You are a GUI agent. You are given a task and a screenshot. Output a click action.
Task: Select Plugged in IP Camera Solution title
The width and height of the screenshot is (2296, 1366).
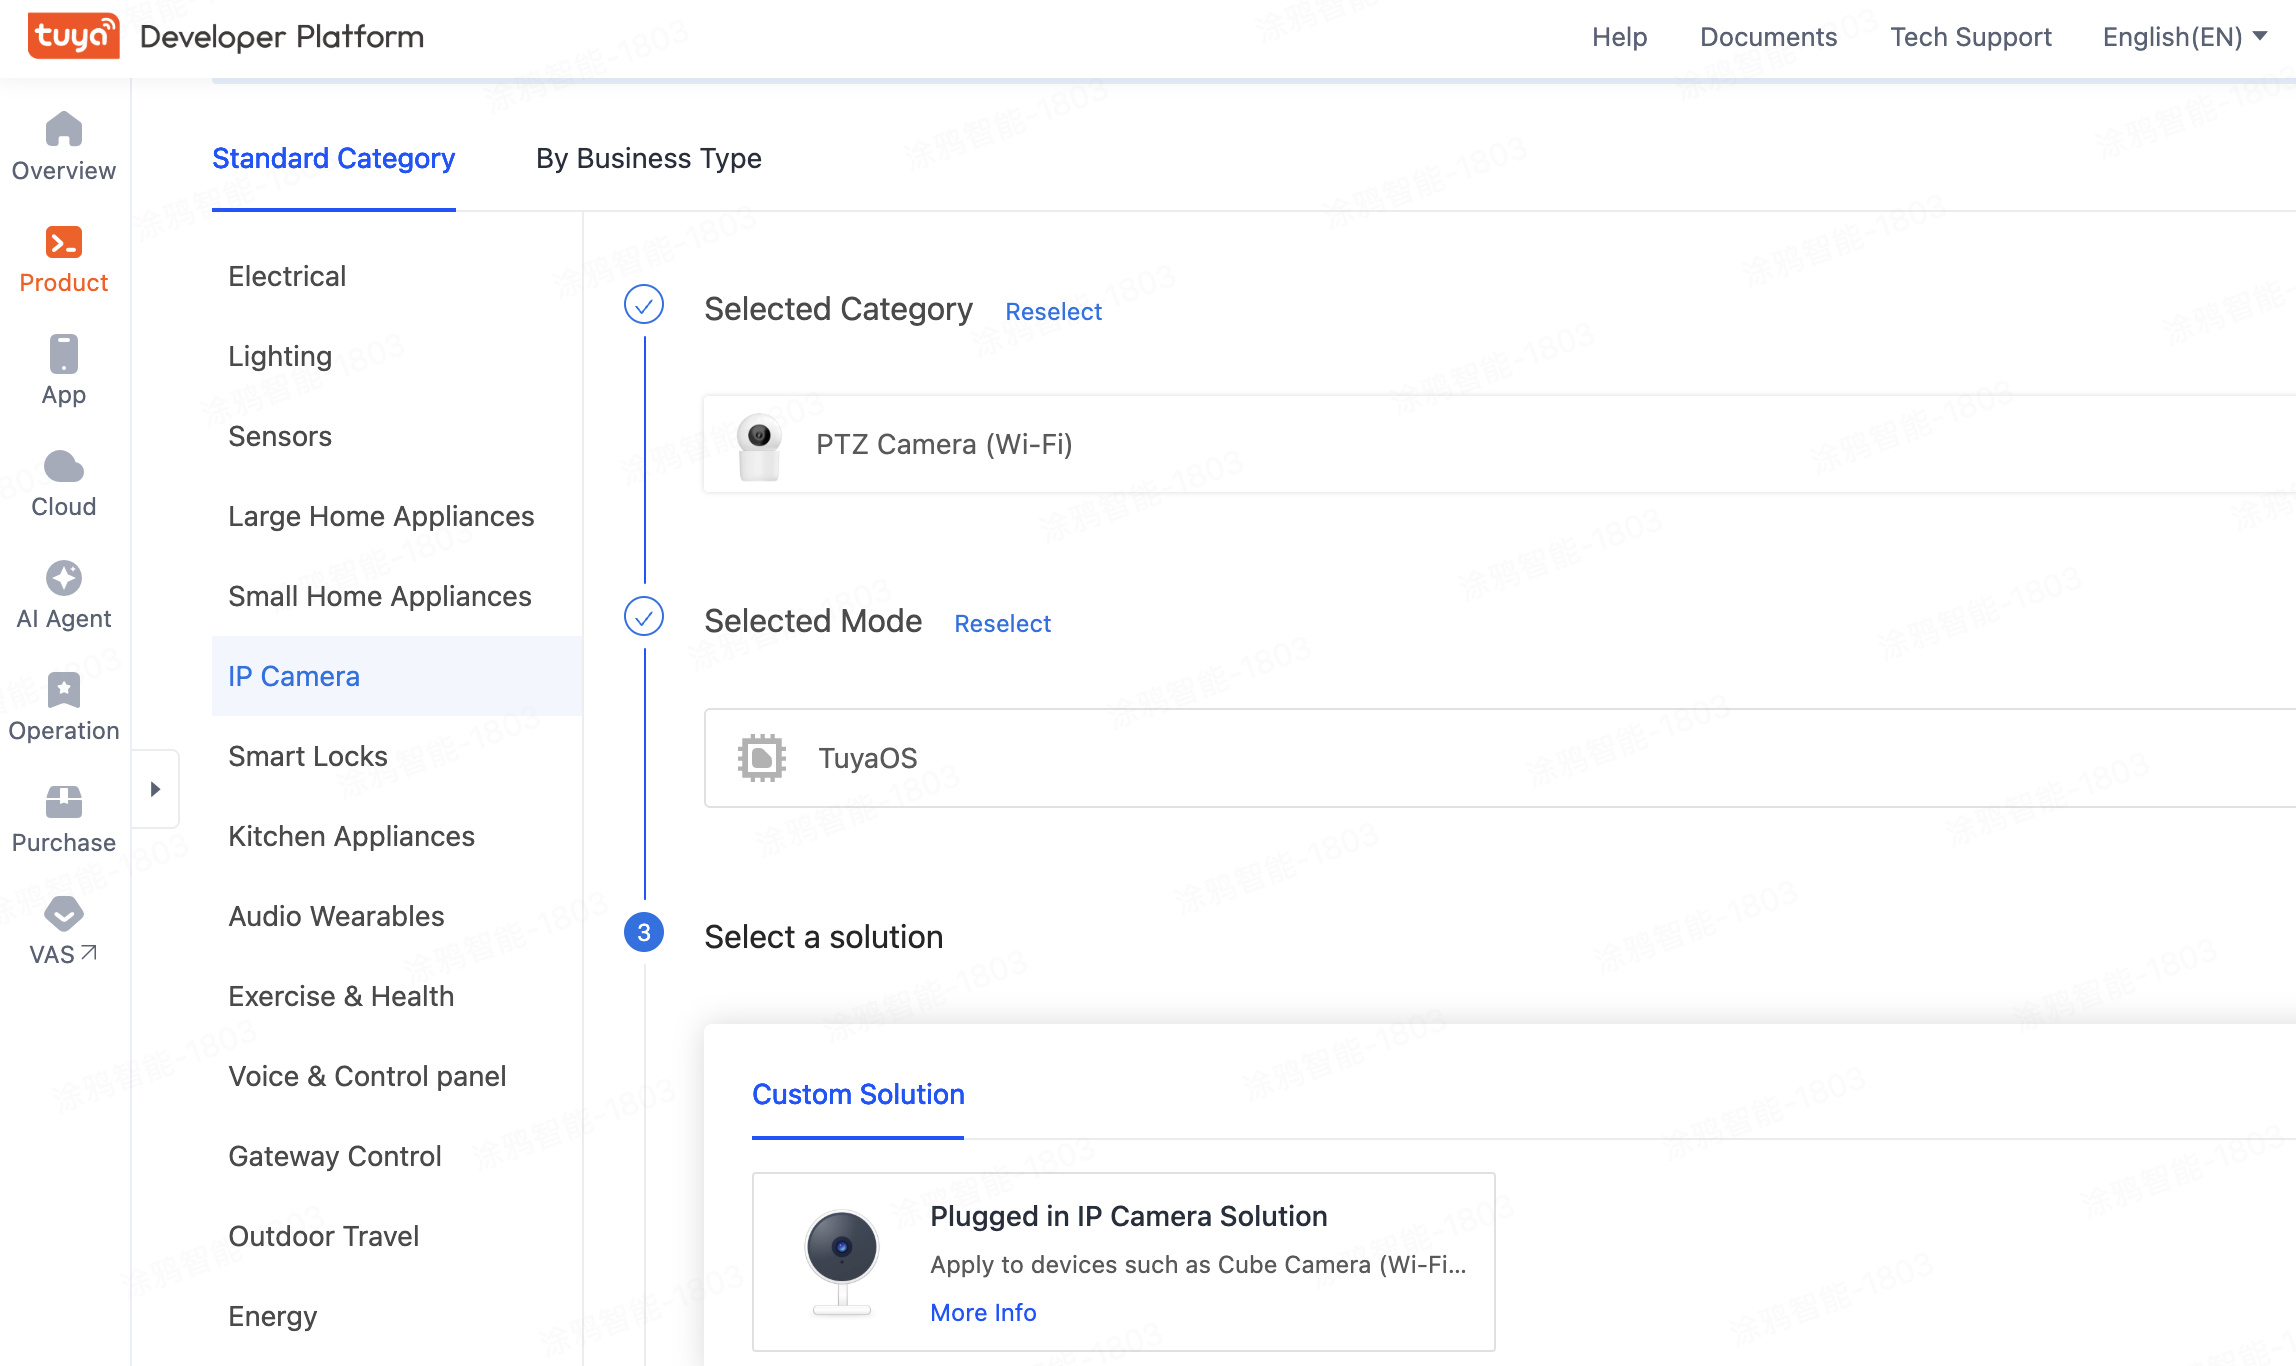coord(1129,1216)
